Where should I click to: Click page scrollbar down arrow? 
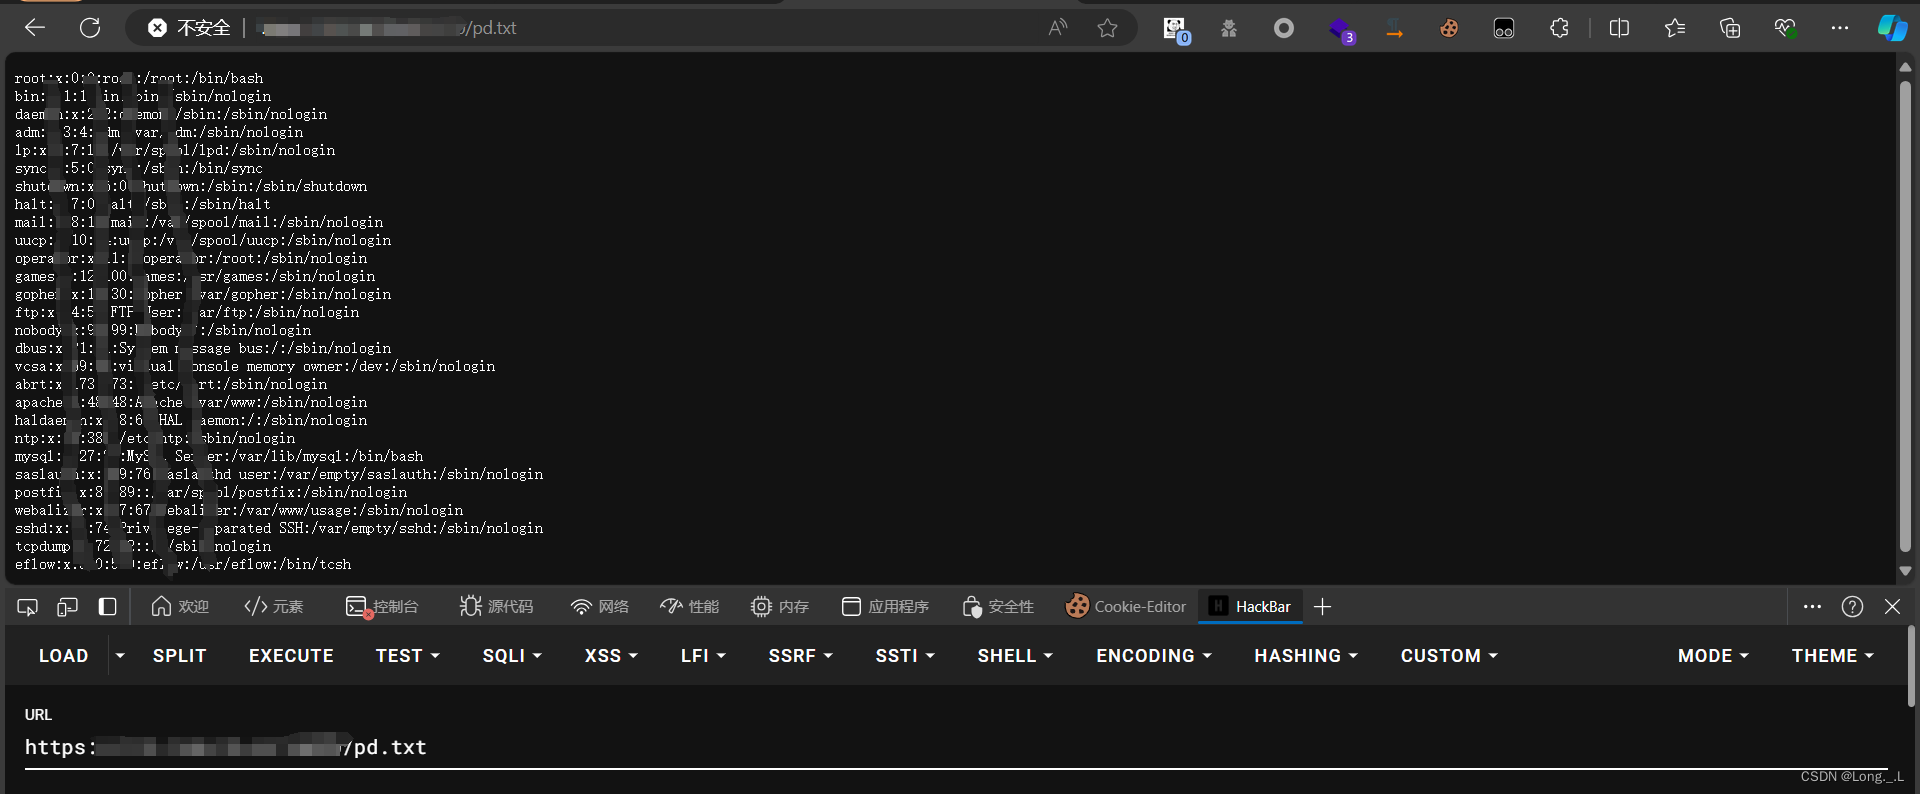click(1905, 571)
